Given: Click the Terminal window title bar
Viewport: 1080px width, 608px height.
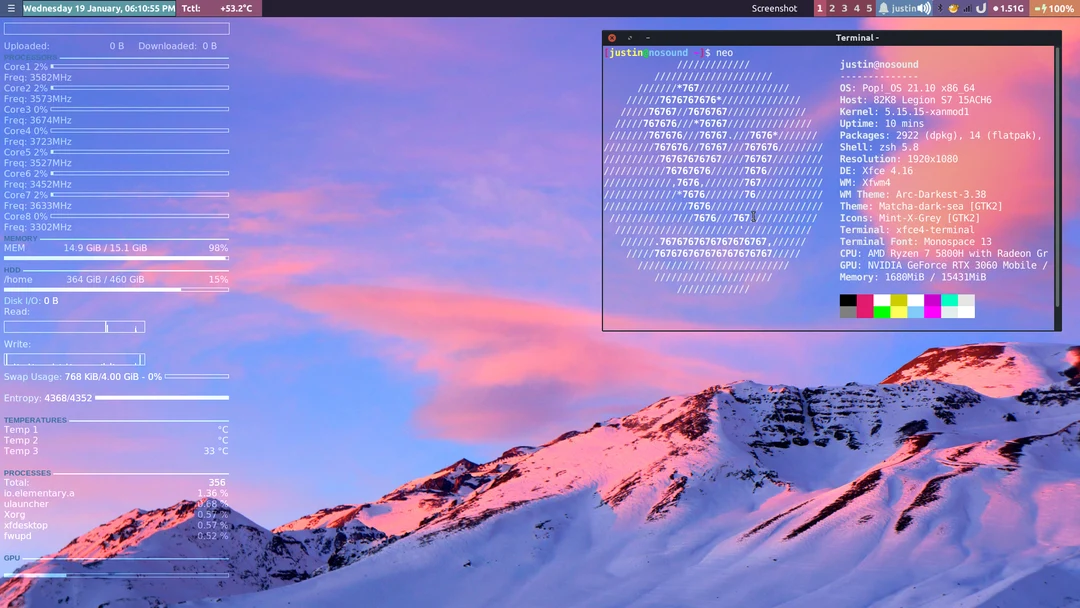Looking at the screenshot, I should (x=858, y=37).
